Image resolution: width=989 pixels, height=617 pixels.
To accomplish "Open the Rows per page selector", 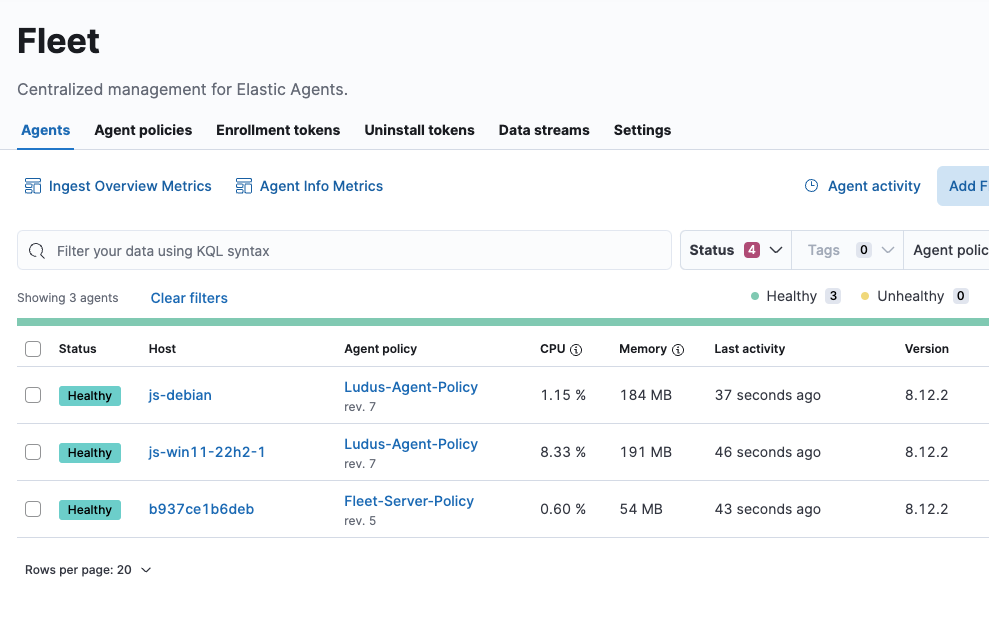I will click(88, 570).
